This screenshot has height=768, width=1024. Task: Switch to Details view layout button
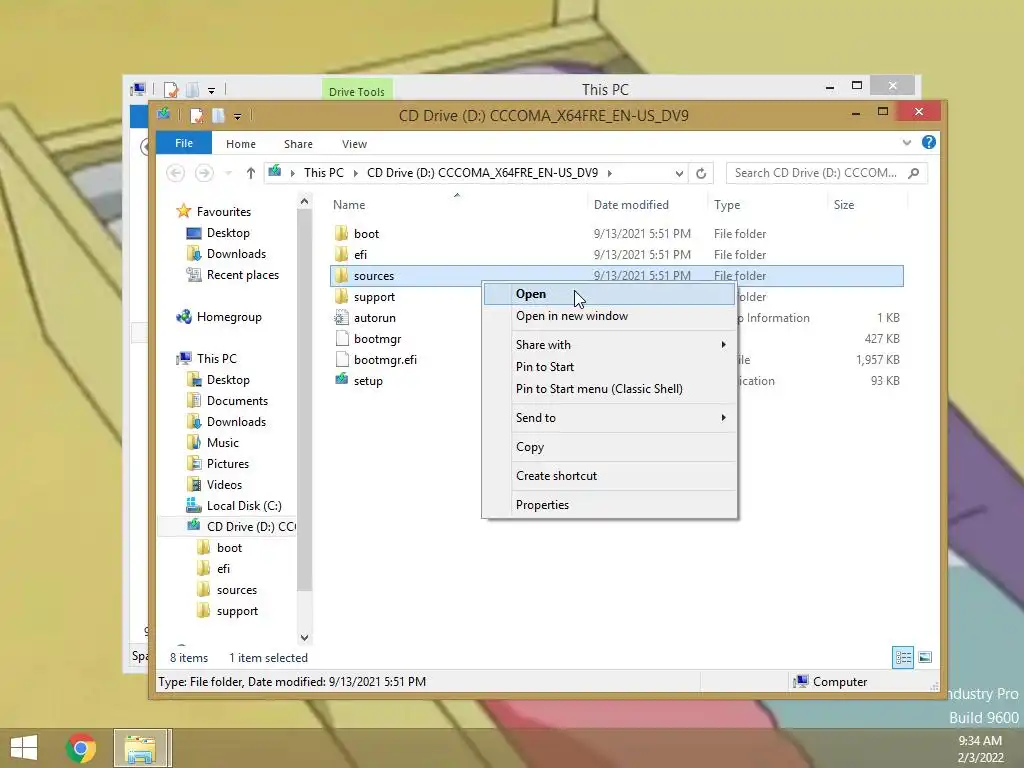[903, 658]
